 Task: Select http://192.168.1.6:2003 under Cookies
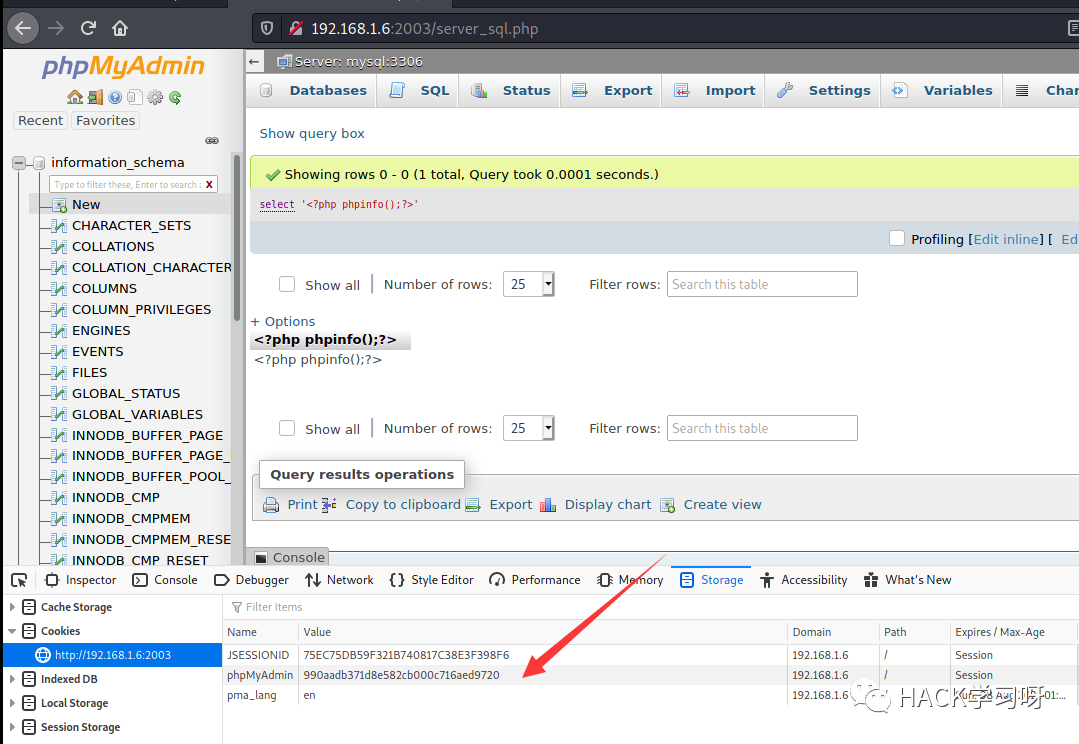point(113,655)
